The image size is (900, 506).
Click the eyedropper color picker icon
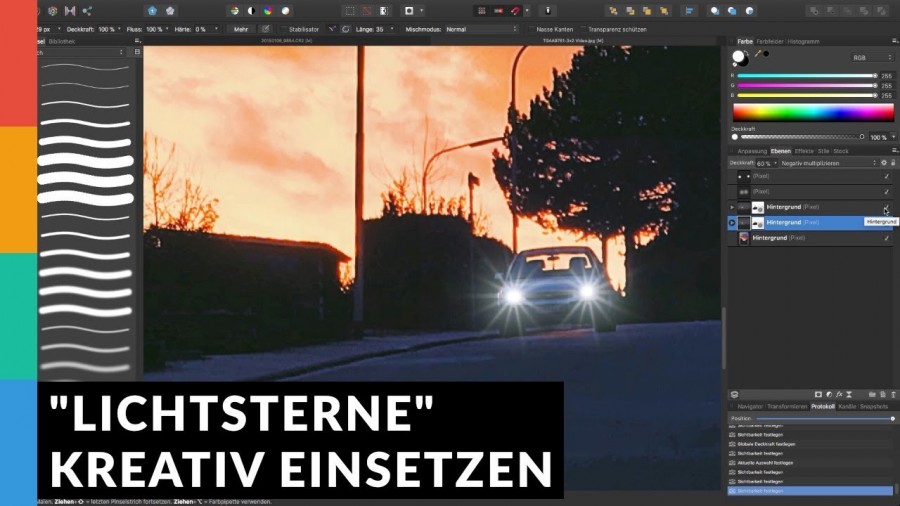point(758,53)
